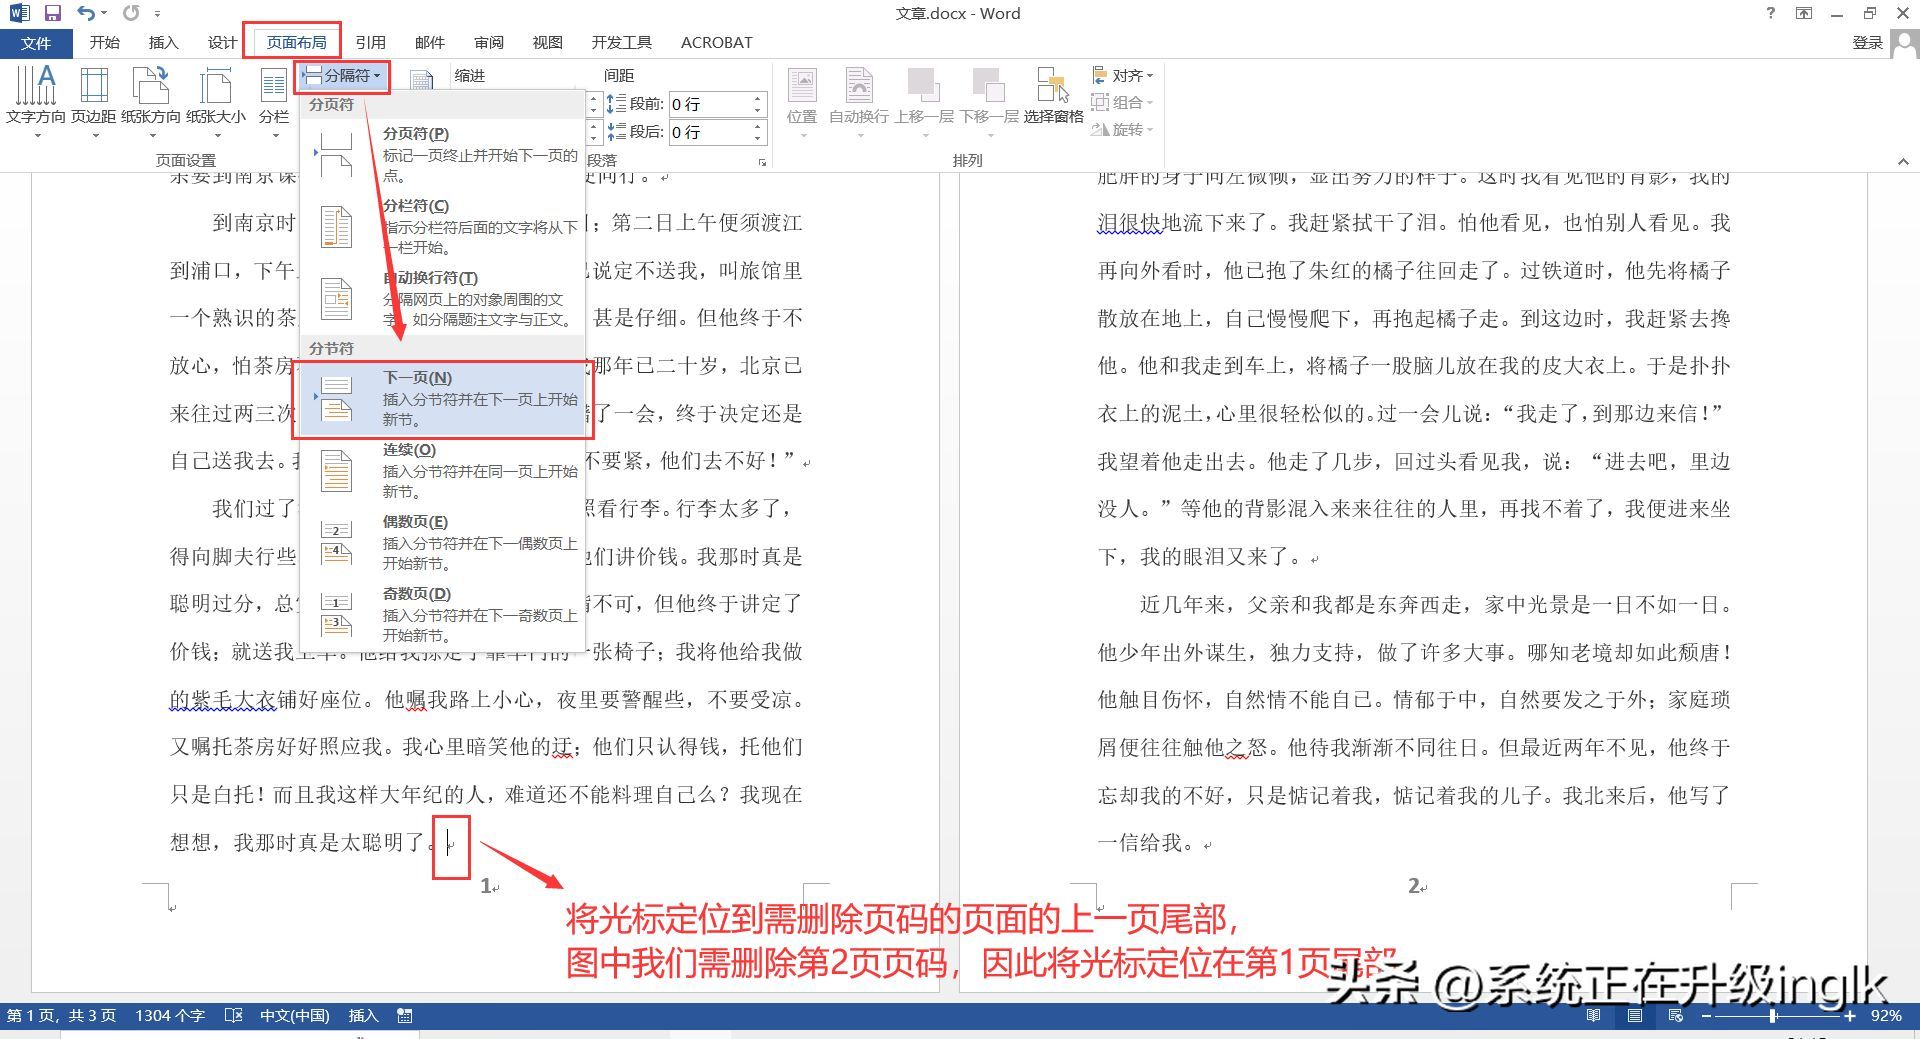Viewport: 1920px width, 1039px height.
Task: Switch to the 设计 tab
Action: point(222,42)
